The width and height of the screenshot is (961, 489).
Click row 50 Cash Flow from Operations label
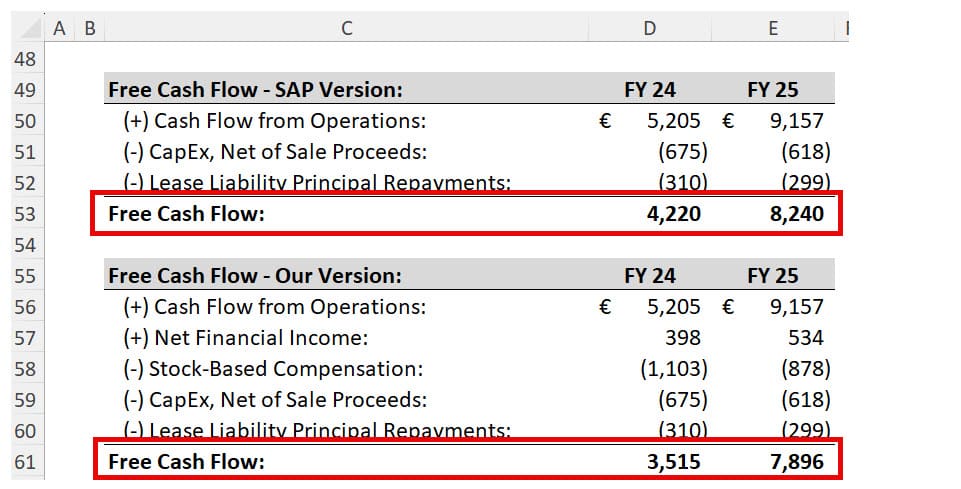tap(275, 121)
